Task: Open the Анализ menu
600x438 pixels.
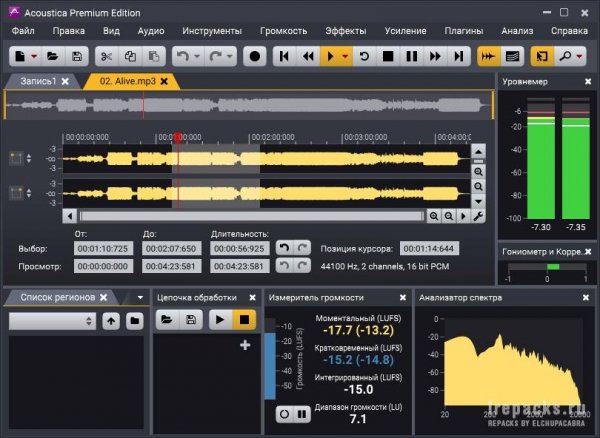Action: click(517, 31)
